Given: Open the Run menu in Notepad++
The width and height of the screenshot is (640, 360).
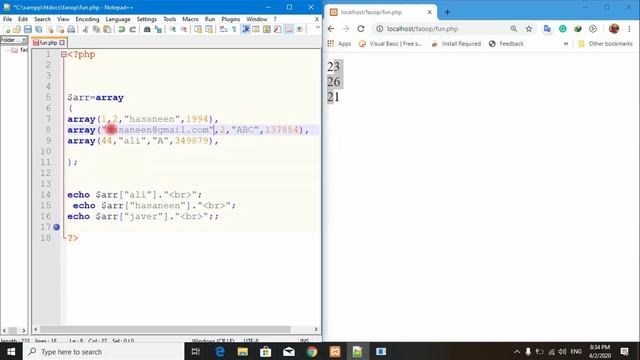Looking at the screenshot, I should [x=210, y=19].
